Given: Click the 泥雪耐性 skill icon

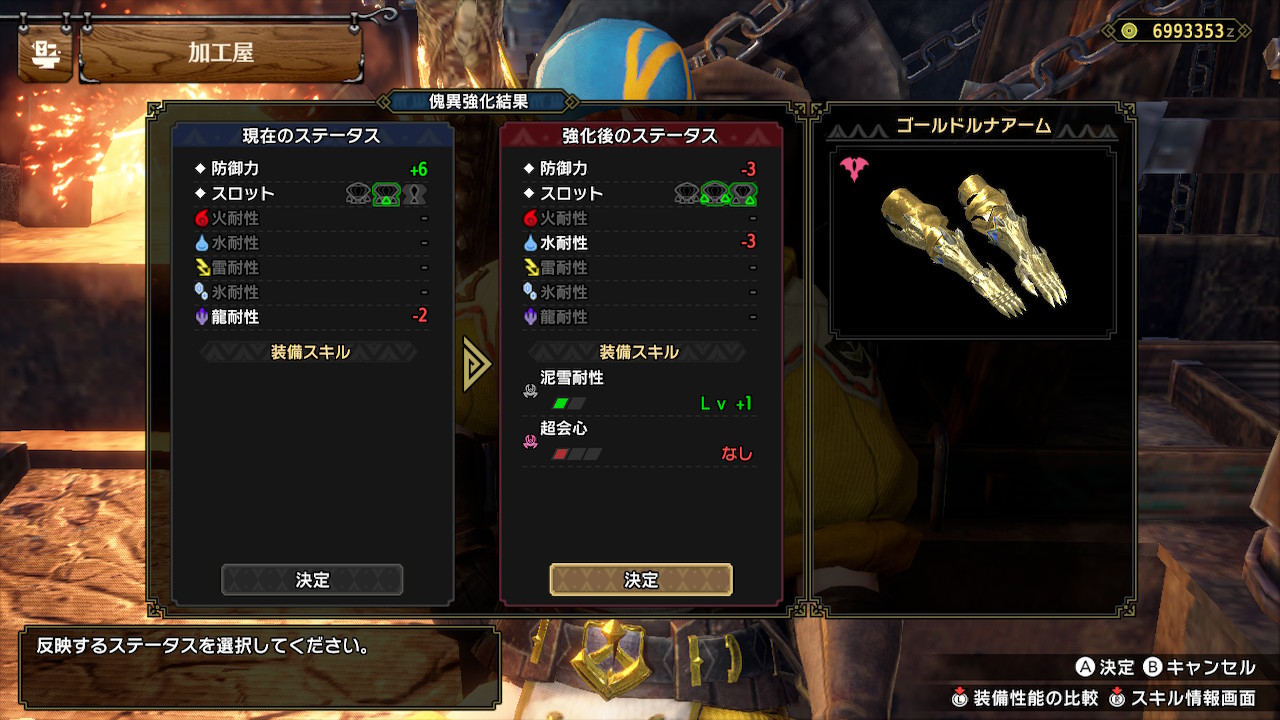Looking at the screenshot, I should click(x=530, y=392).
